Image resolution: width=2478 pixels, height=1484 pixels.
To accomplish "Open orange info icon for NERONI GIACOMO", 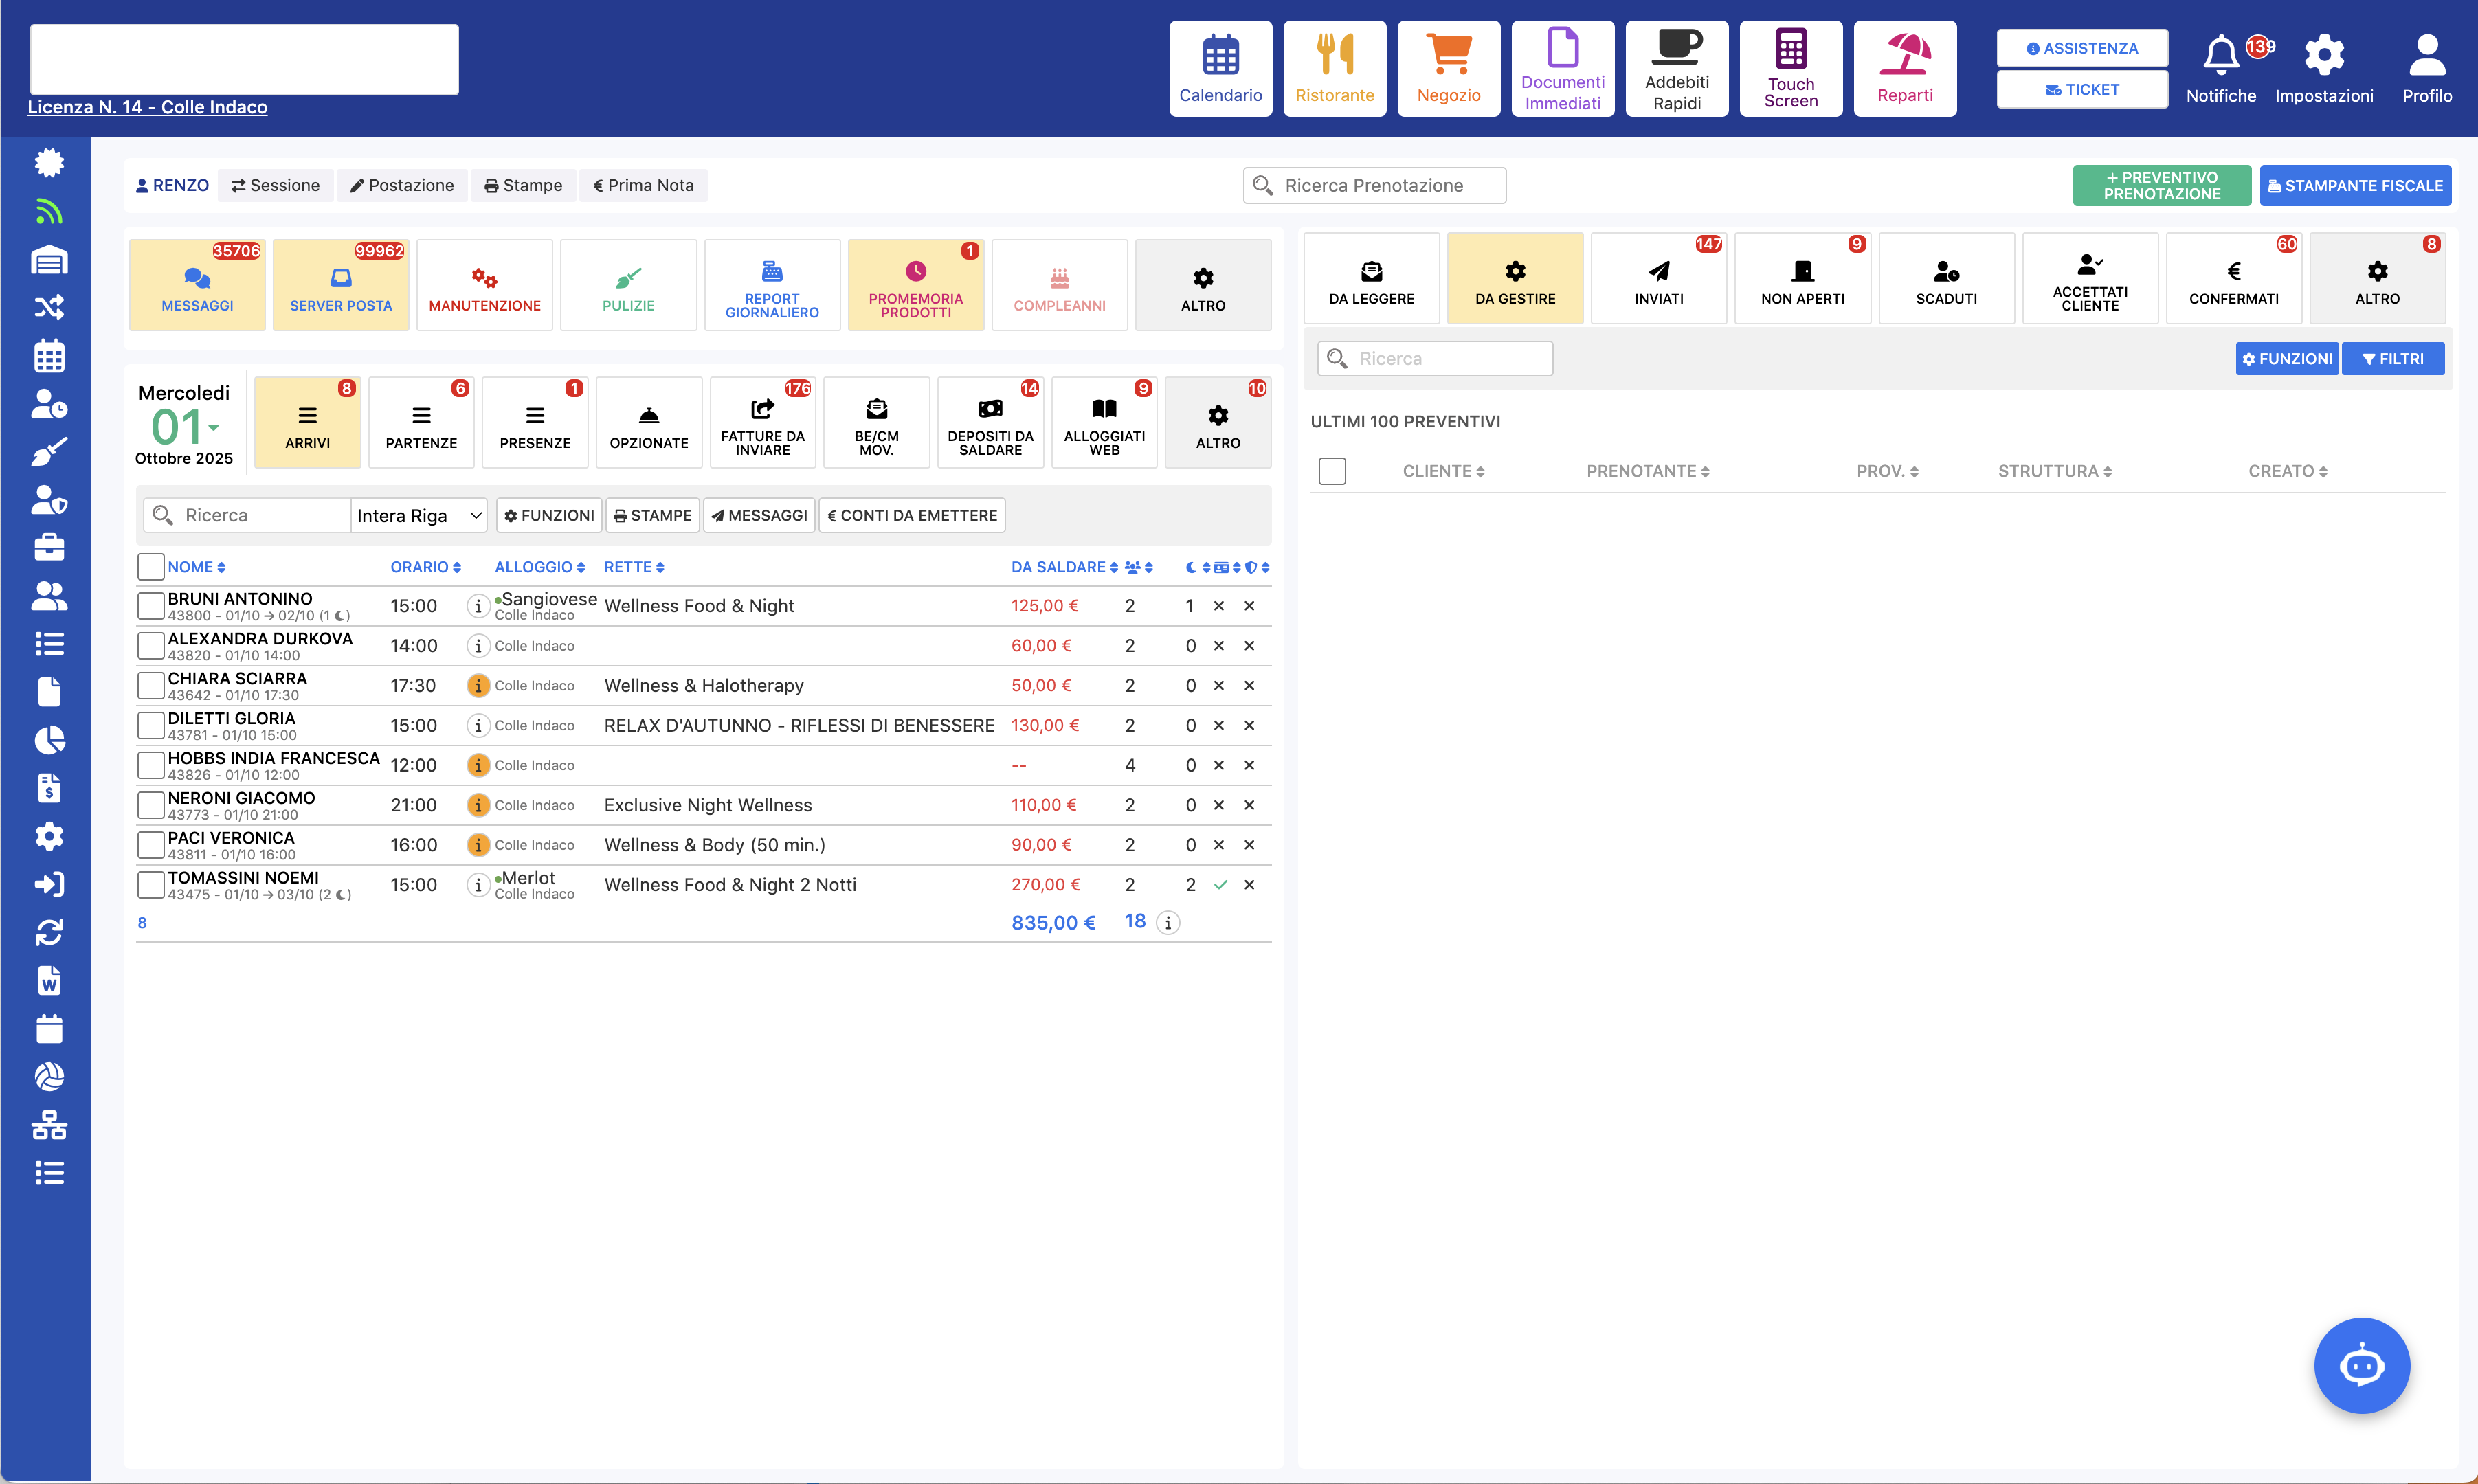I will point(478,805).
